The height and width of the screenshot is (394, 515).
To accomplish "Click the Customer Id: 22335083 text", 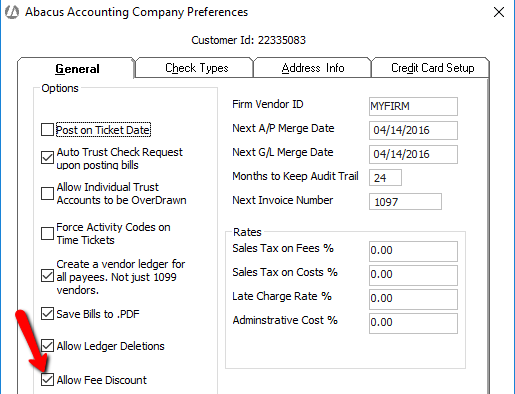I will [248, 40].
